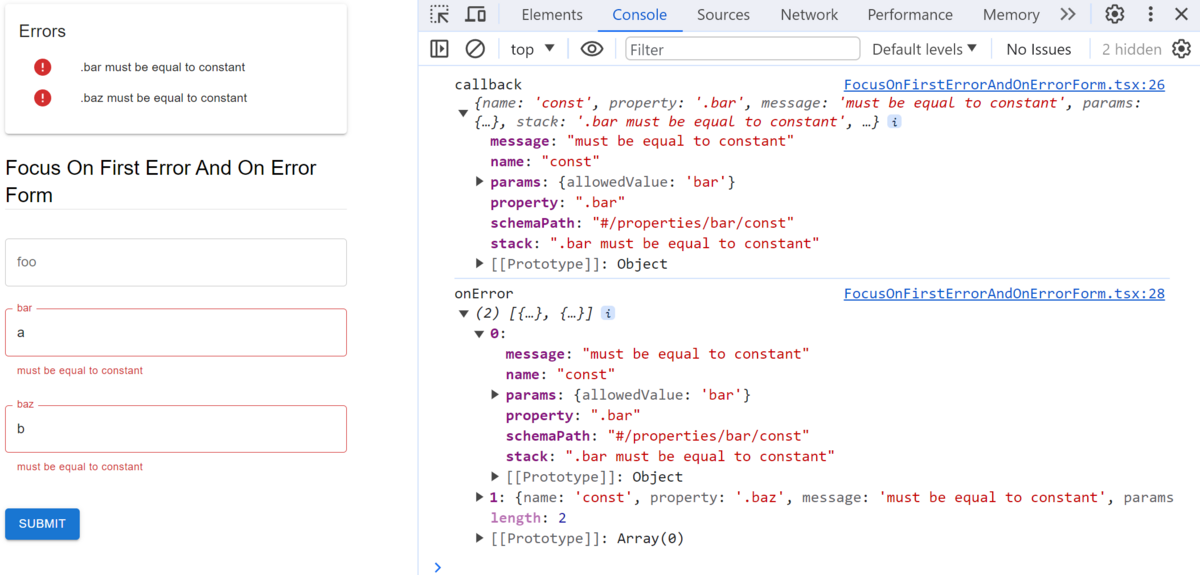The height and width of the screenshot is (575, 1200).
Task: Toggle the live expression eye icon
Action: point(592,49)
